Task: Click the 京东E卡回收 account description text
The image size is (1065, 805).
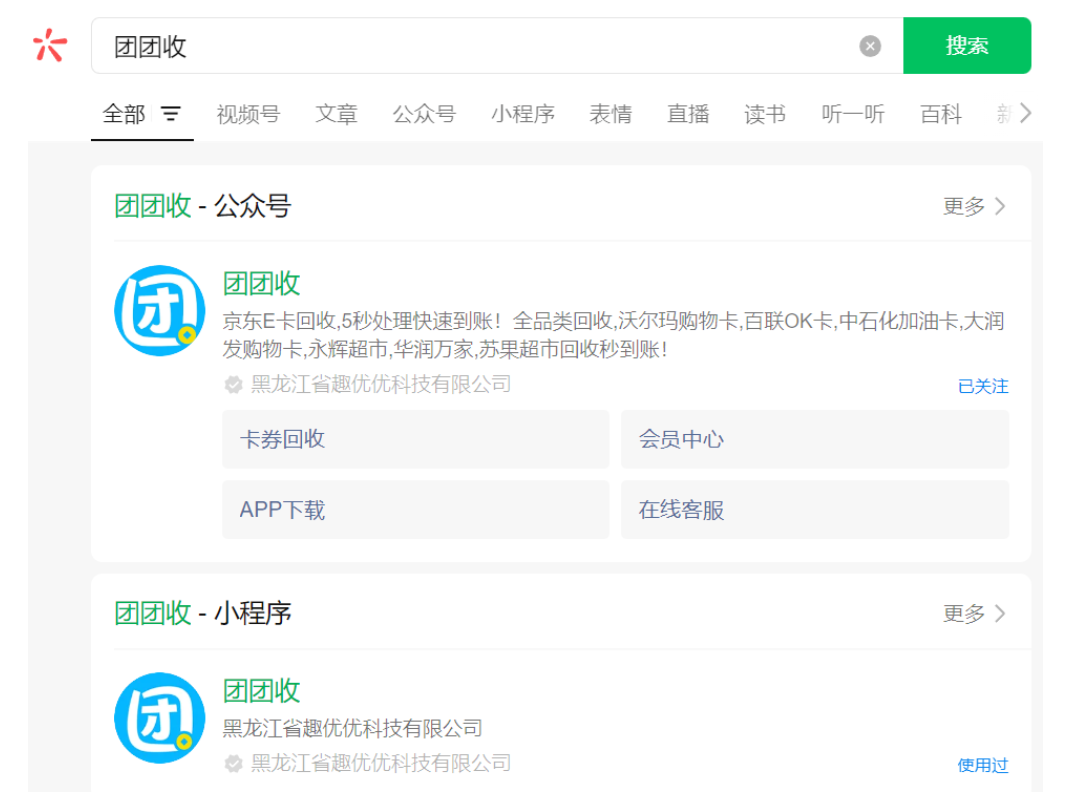Action: pyautogui.click(x=613, y=335)
